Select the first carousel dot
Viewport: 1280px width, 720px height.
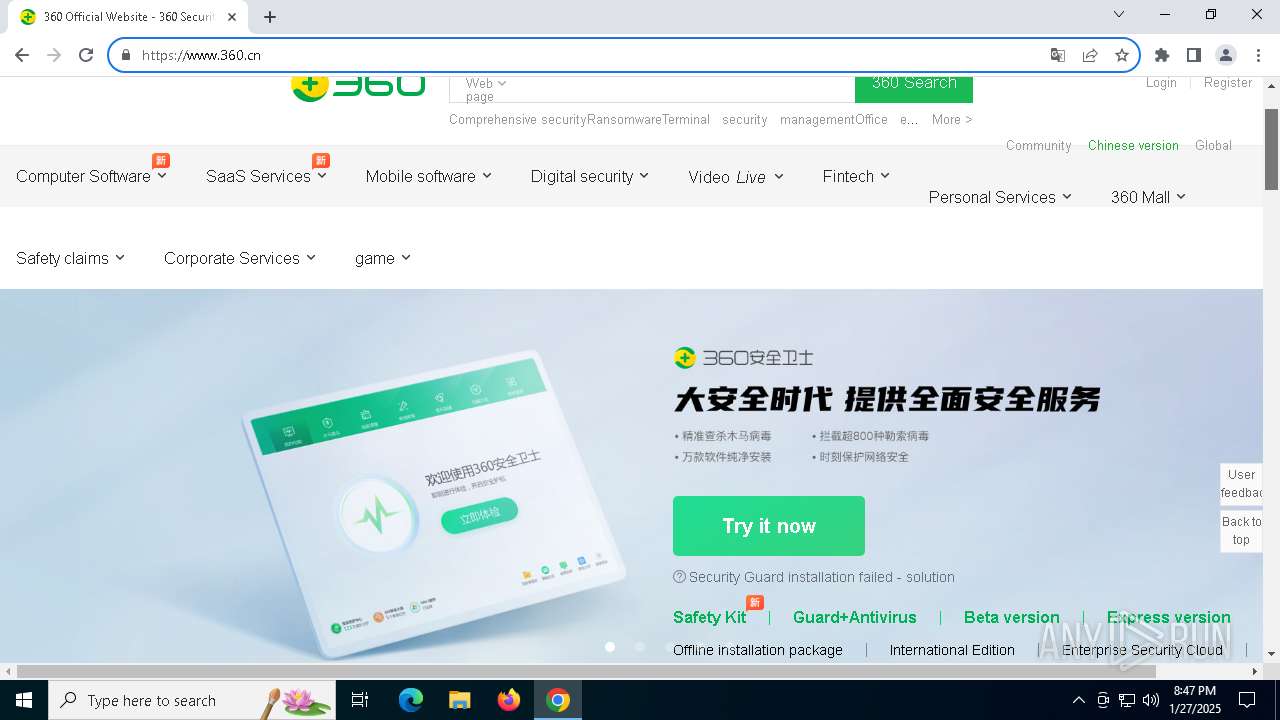pos(610,647)
